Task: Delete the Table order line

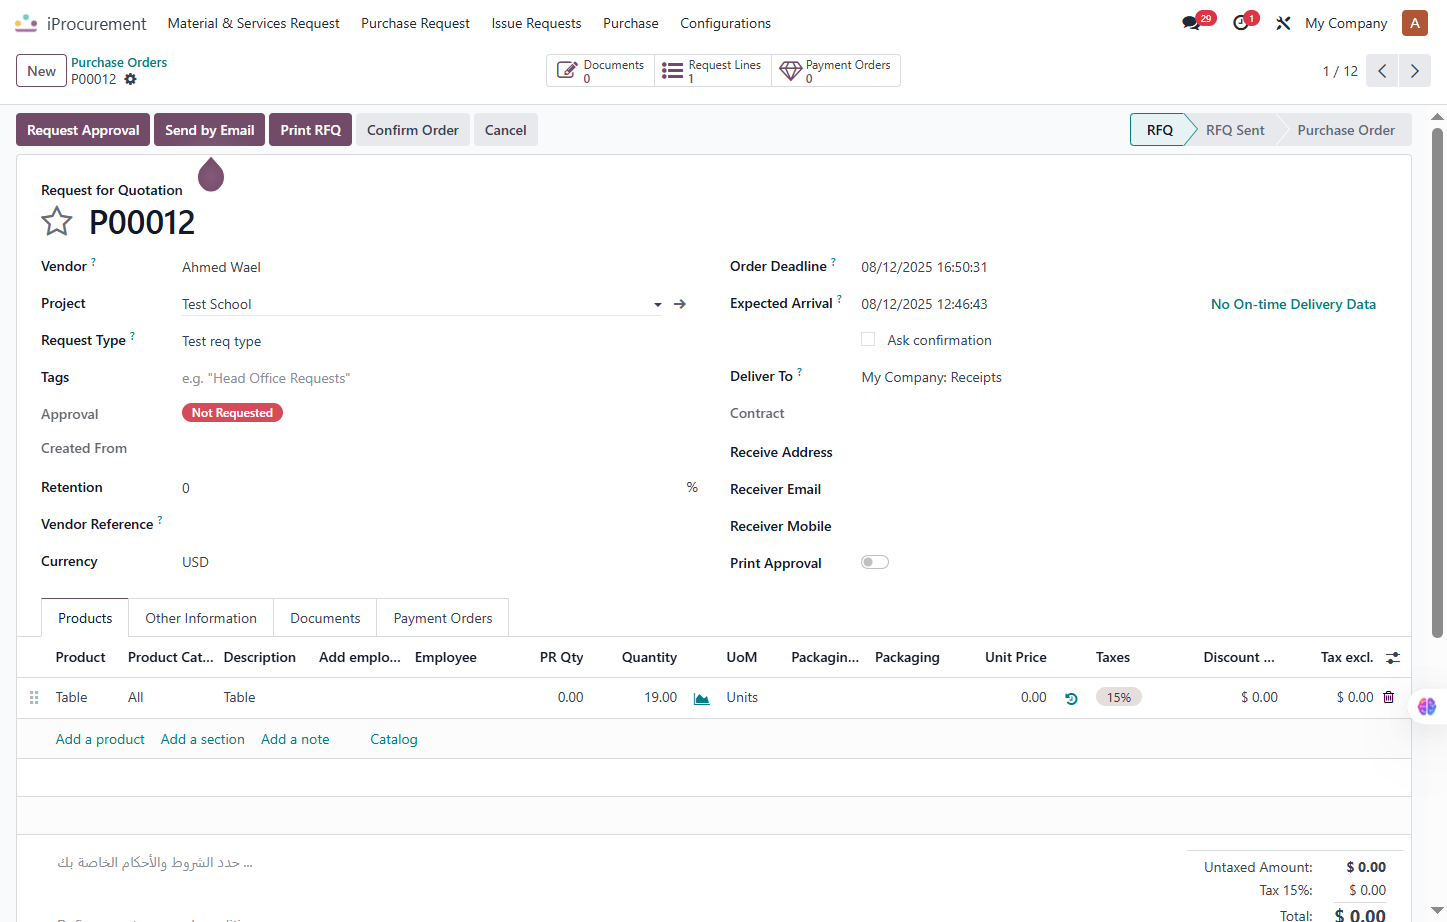Action: pyautogui.click(x=1389, y=697)
